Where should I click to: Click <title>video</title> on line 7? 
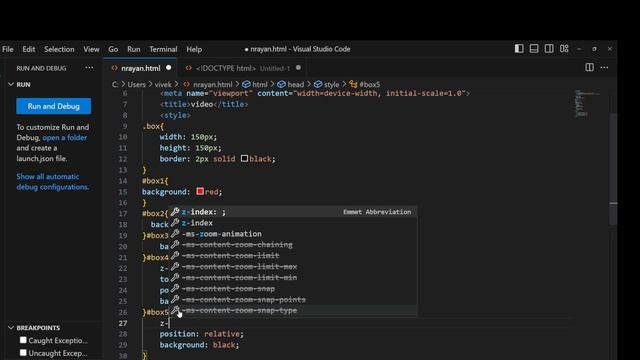click(204, 104)
